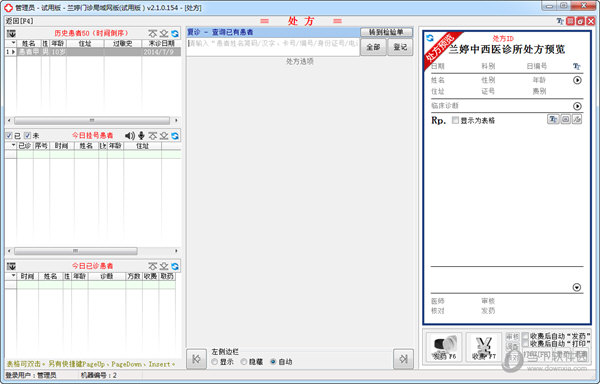This screenshot has height=384, width=600.
Task: Click the red restore icon at top right
Action: coord(580,21)
